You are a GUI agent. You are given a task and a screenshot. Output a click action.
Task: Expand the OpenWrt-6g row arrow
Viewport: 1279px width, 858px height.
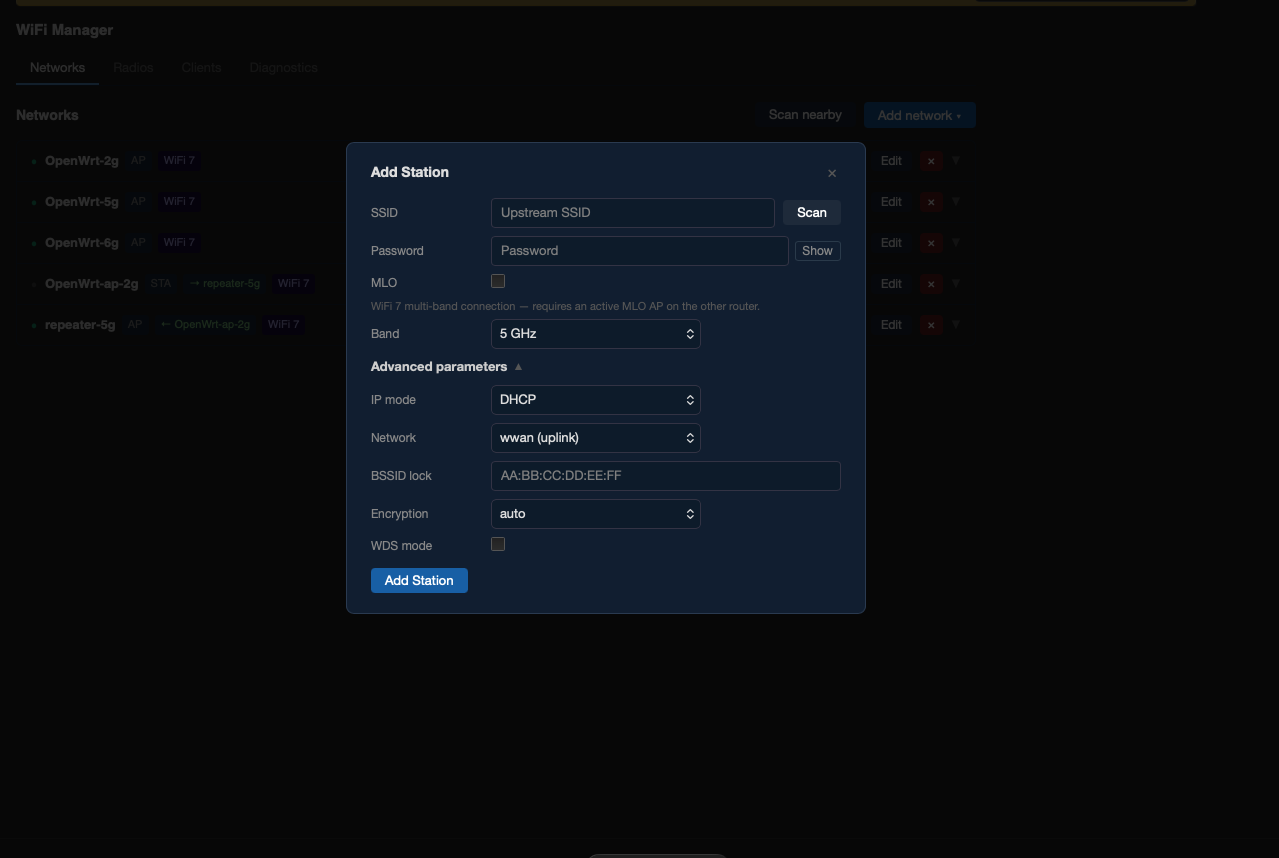click(956, 242)
